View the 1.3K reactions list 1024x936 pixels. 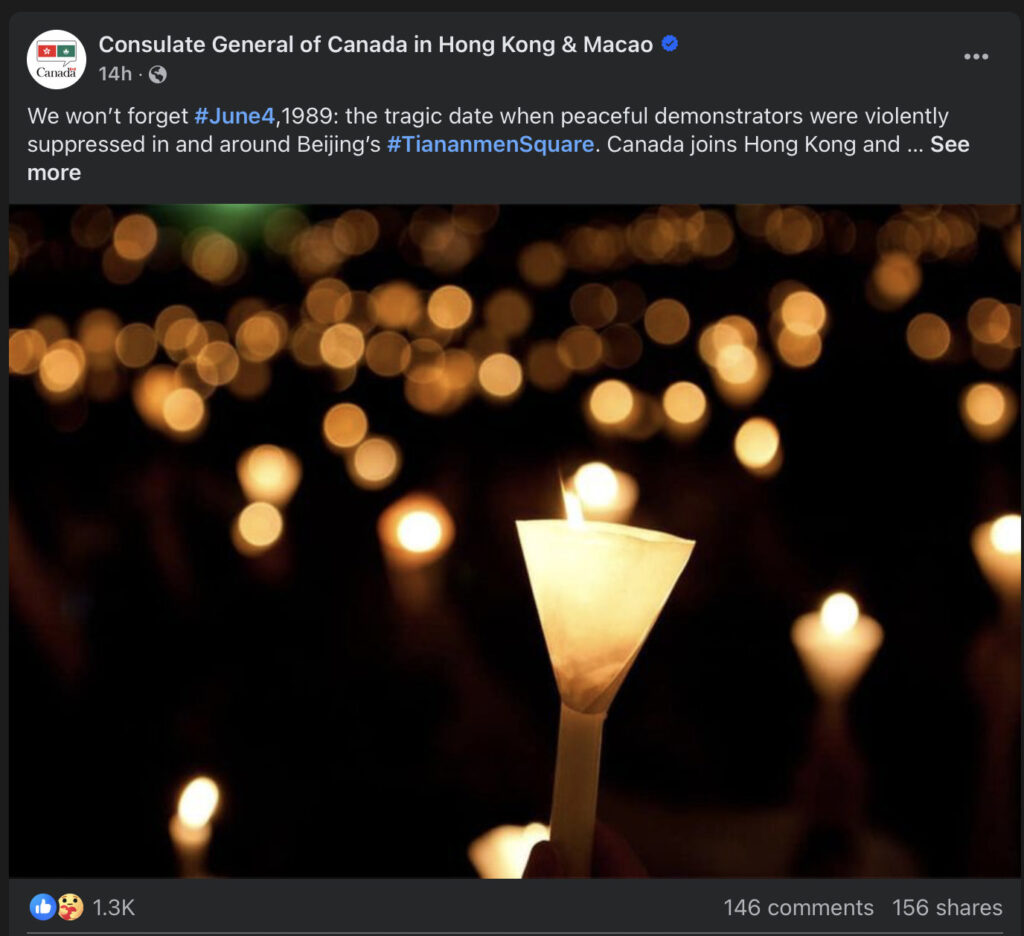(113, 907)
